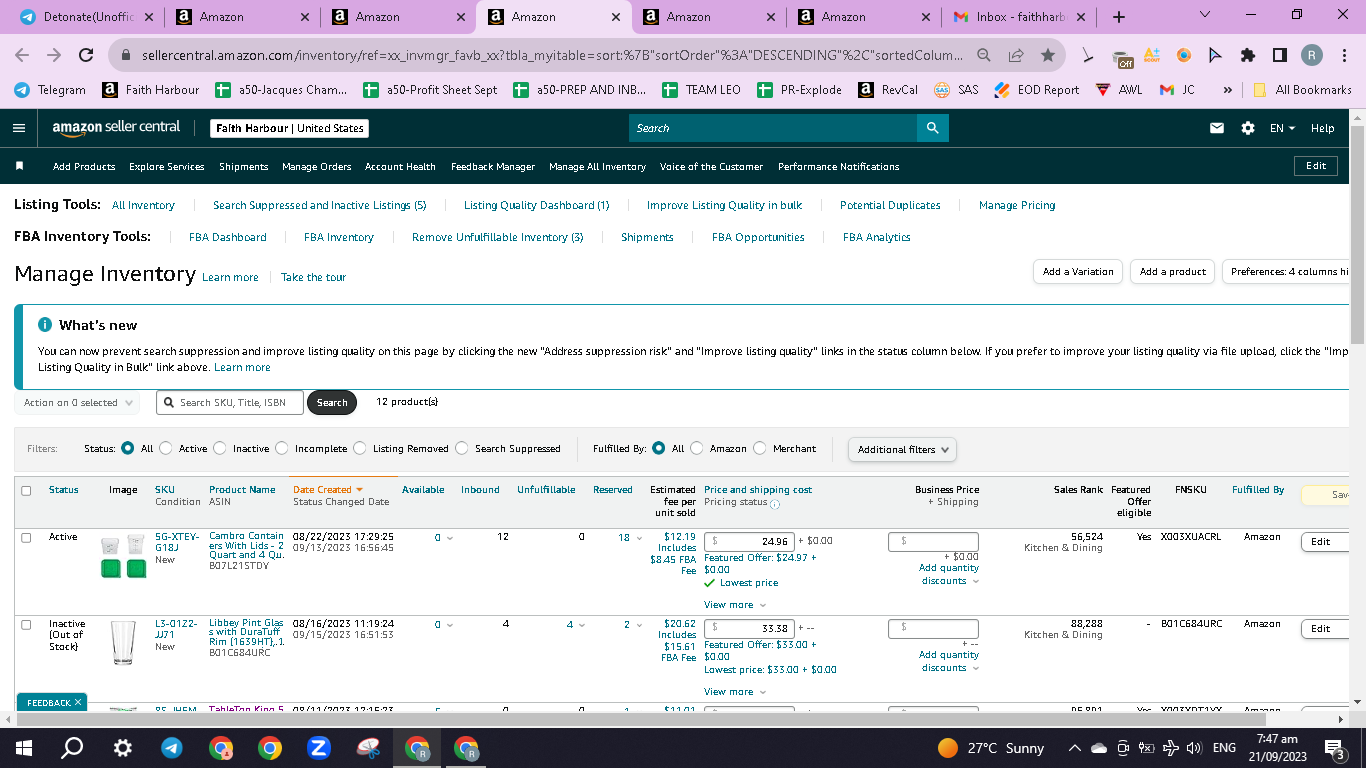1366x768 pixels.
Task: Expand View more under the Libbey price
Action: click(x=735, y=692)
